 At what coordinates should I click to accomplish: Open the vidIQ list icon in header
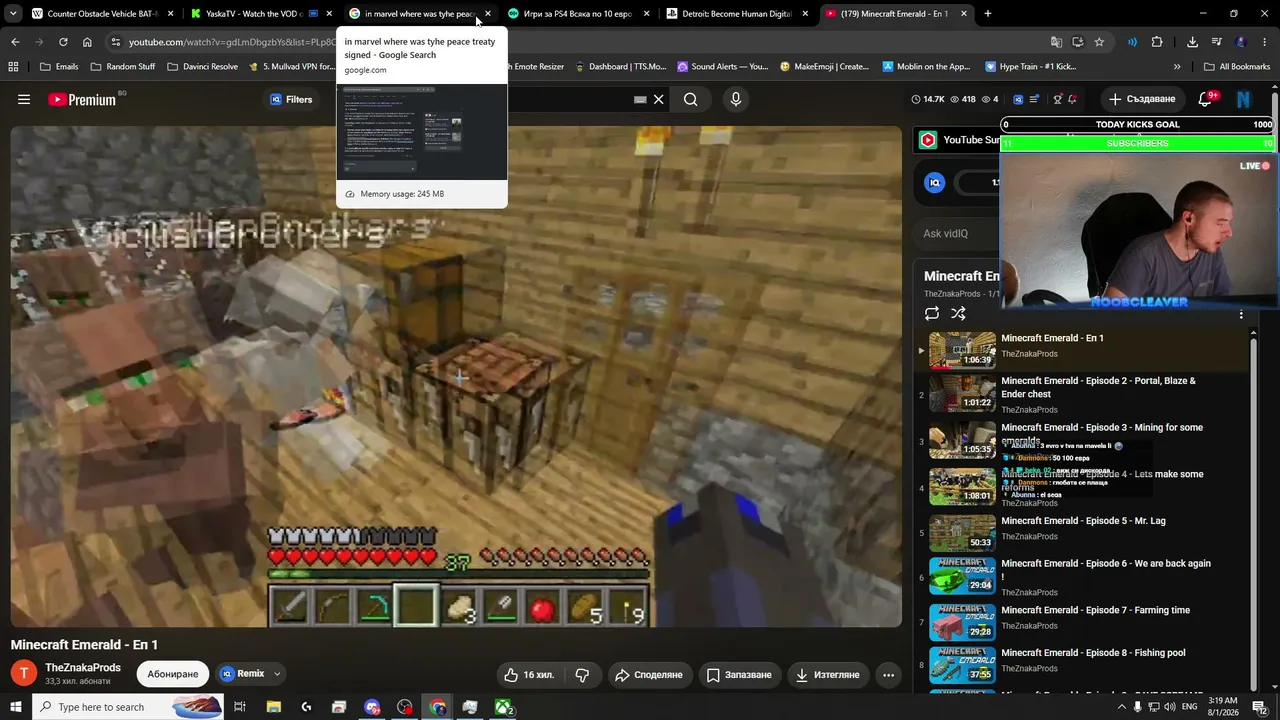click(1034, 99)
